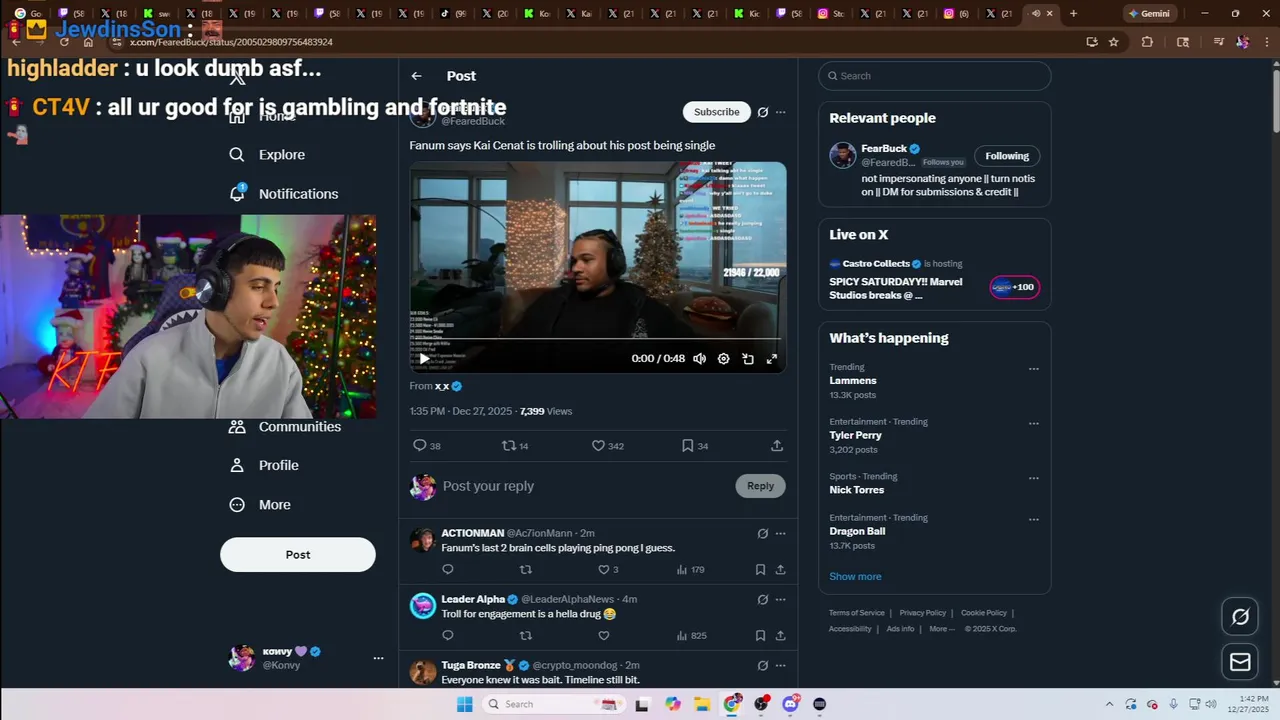Click Show more under What's happening
This screenshot has height=720, width=1280.
(855, 577)
